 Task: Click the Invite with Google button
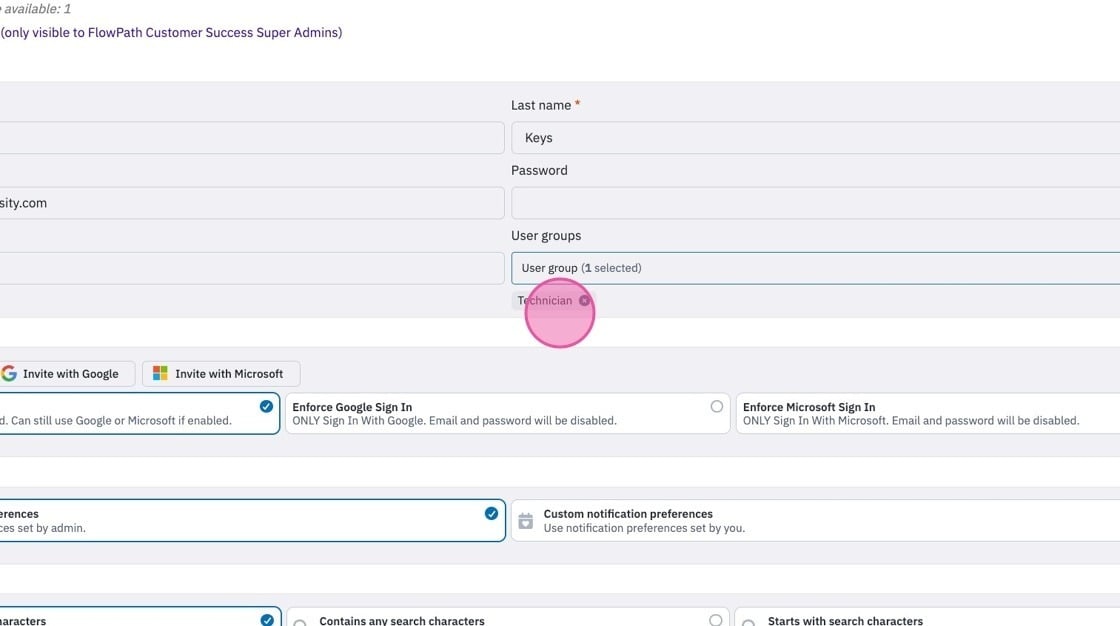pyautogui.click(x=67, y=374)
